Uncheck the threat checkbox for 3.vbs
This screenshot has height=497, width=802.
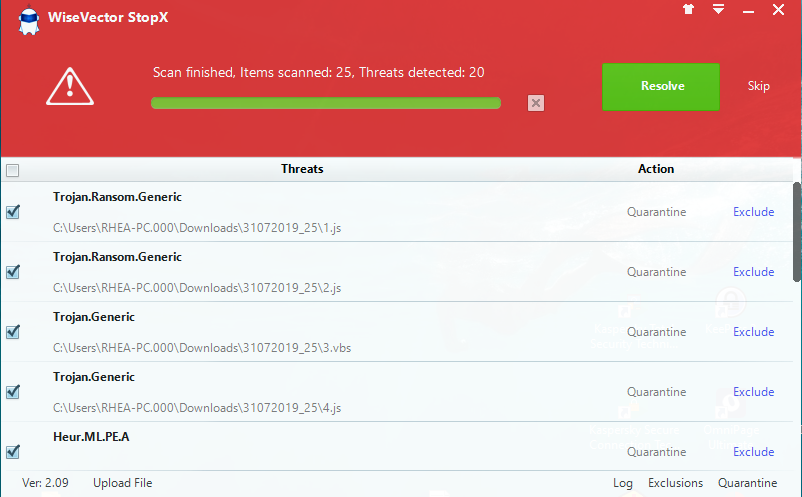[x=13, y=332]
